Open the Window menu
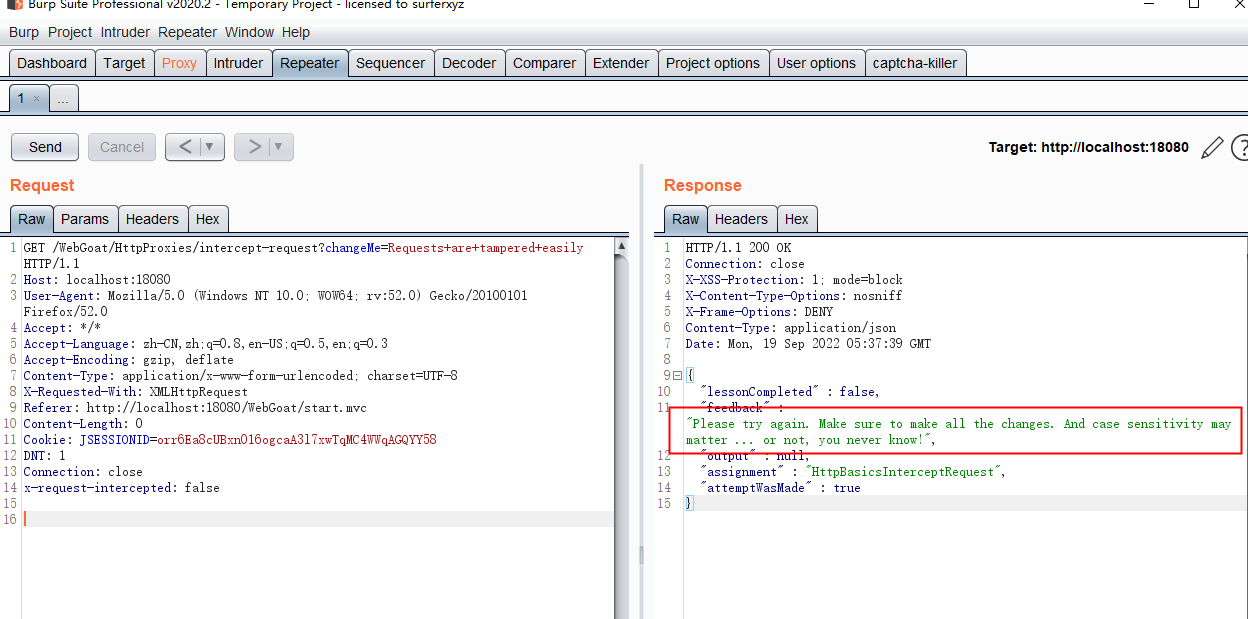Image resolution: width=1248 pixels, height=619 pixels. pos(249,32)
